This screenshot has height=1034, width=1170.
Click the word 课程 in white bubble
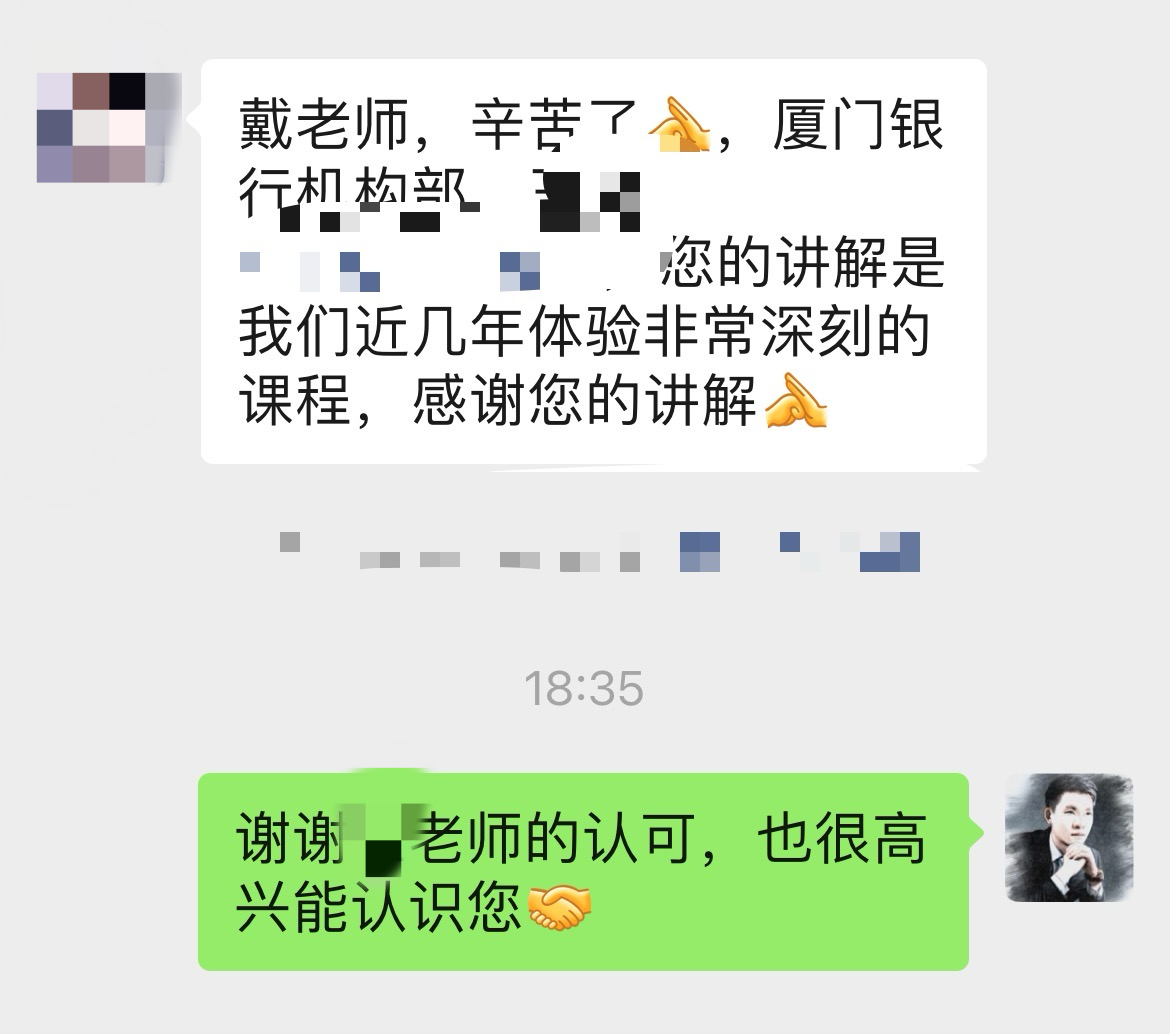(295, 401)
